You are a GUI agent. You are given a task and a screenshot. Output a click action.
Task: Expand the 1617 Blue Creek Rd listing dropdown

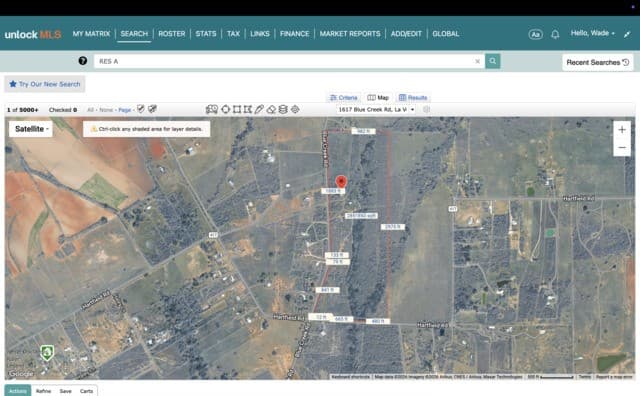[x=376, y=109]
